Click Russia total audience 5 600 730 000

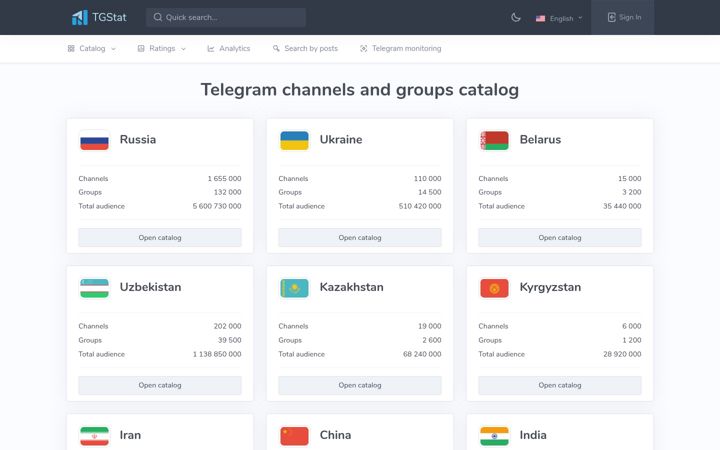pyautogui.click(x=217, y=206)
